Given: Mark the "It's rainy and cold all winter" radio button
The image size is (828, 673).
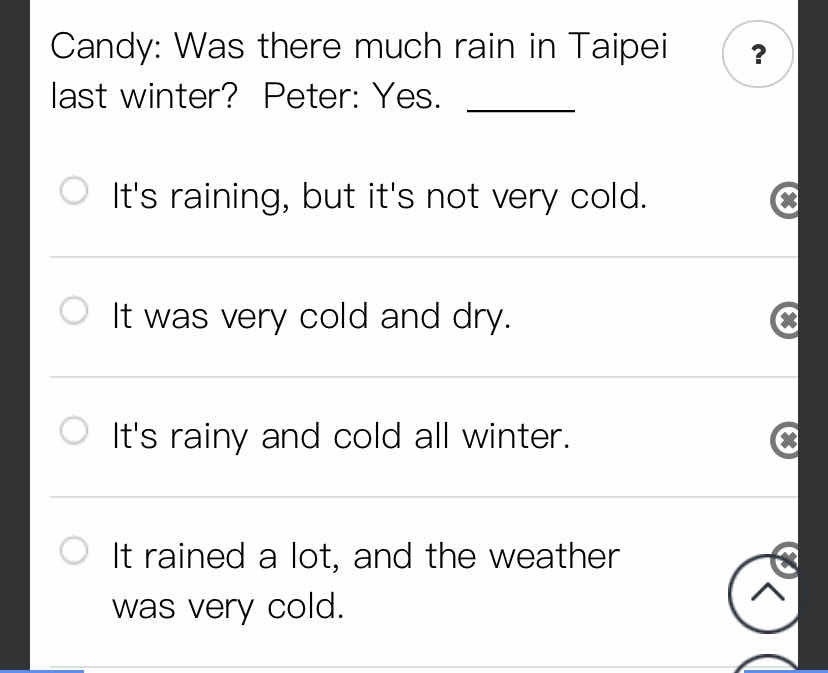Looking at the screenshot, I should (x=74, y=430).
